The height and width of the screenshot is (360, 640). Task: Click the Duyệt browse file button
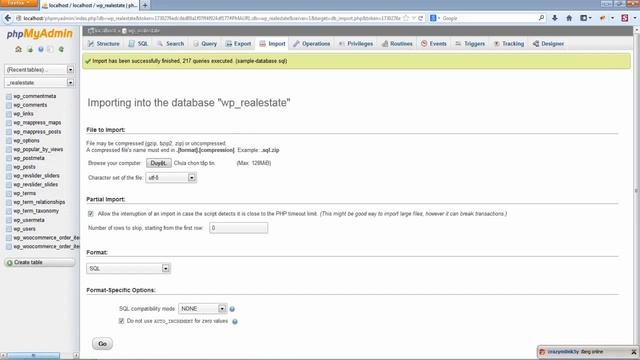coord(158,163)
